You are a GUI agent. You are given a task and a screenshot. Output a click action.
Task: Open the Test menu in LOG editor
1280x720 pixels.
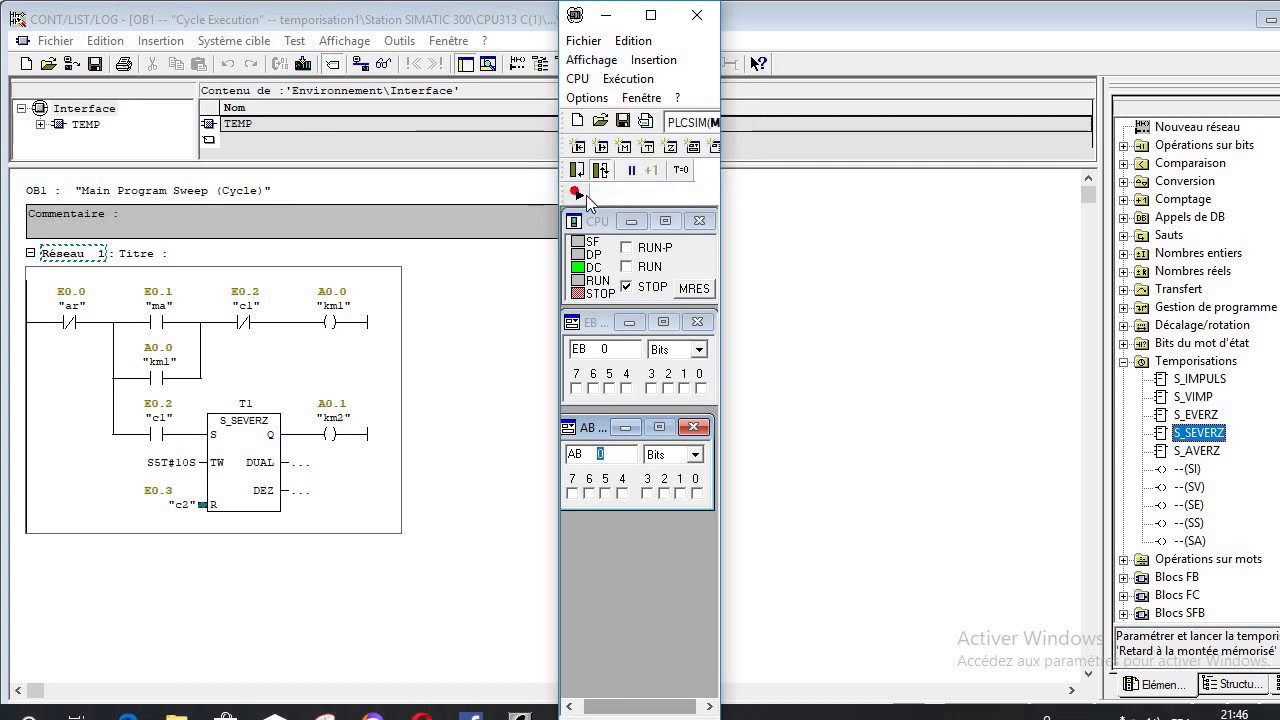tap(294, 41)
